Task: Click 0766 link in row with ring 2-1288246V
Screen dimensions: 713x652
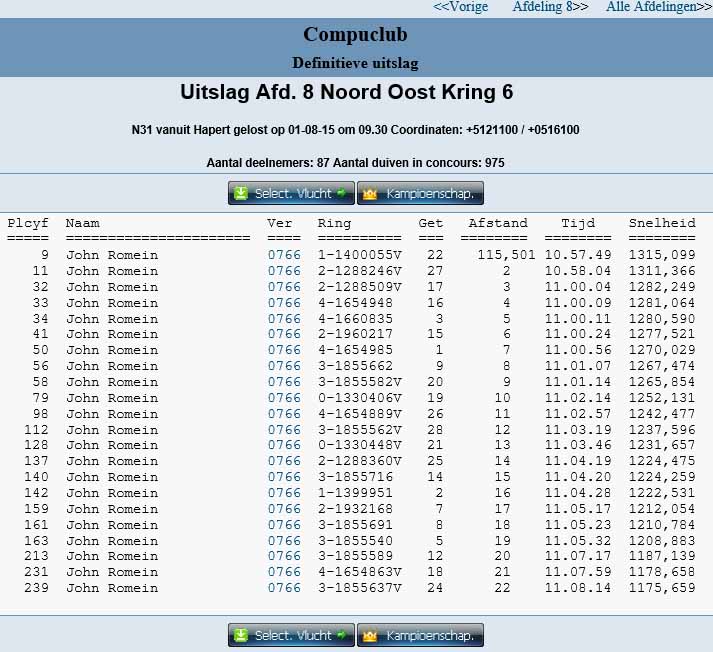Action: pyautogui.click(x=284, y=271)
